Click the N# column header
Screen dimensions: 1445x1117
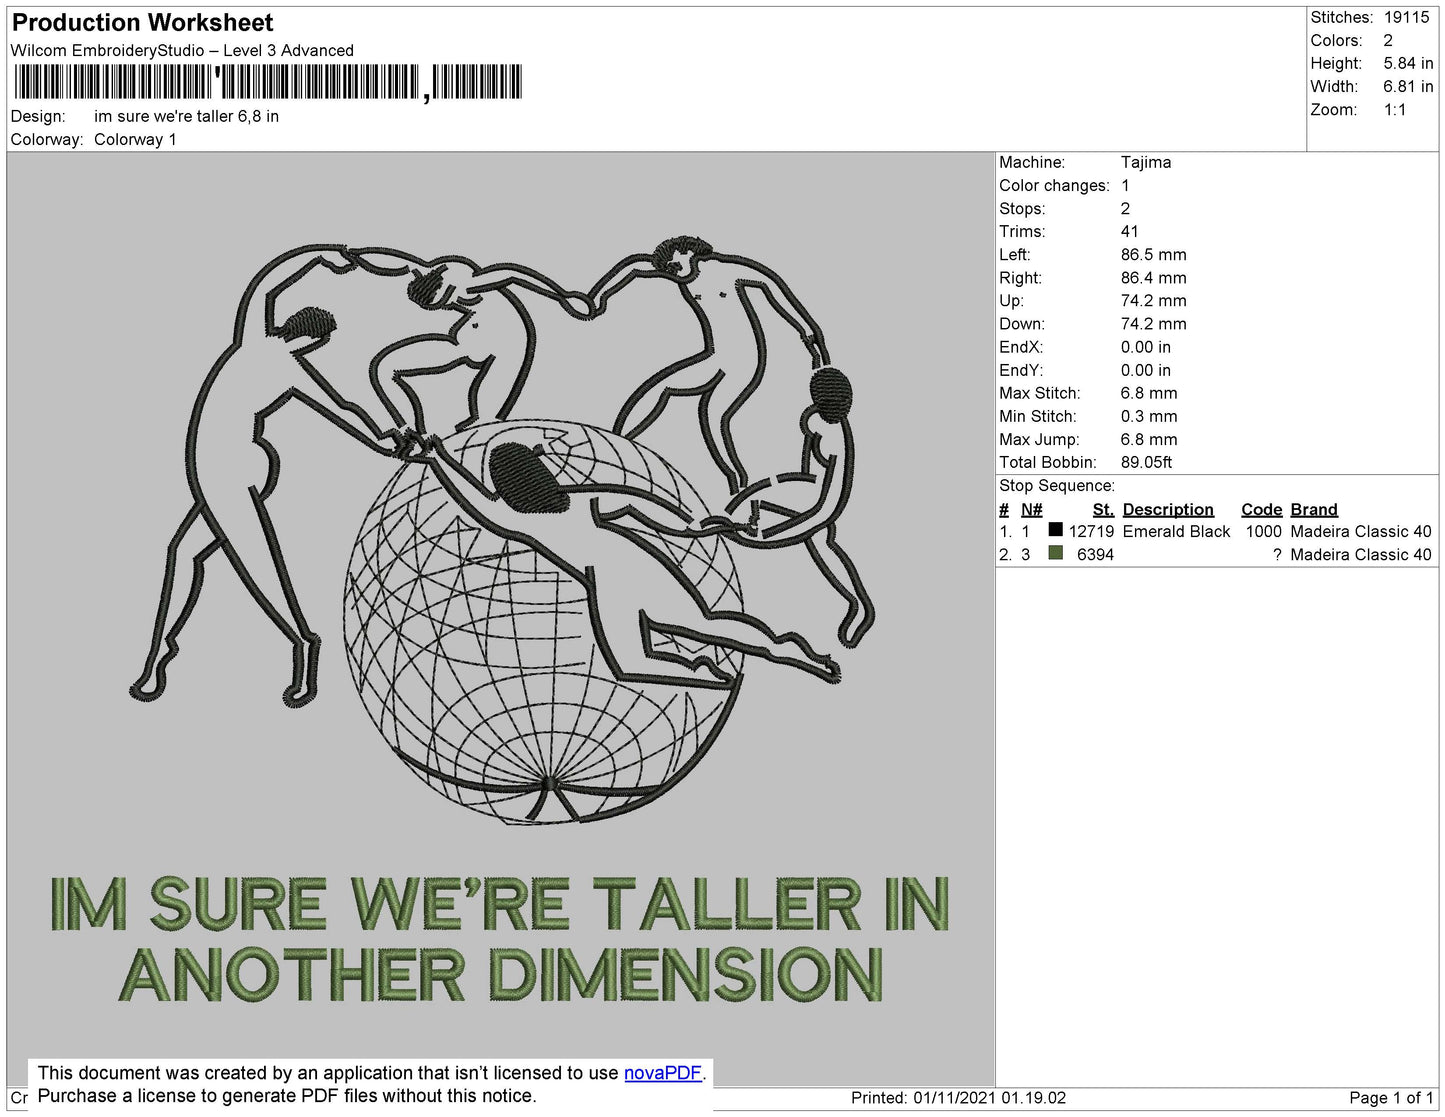coord(1031,509)
